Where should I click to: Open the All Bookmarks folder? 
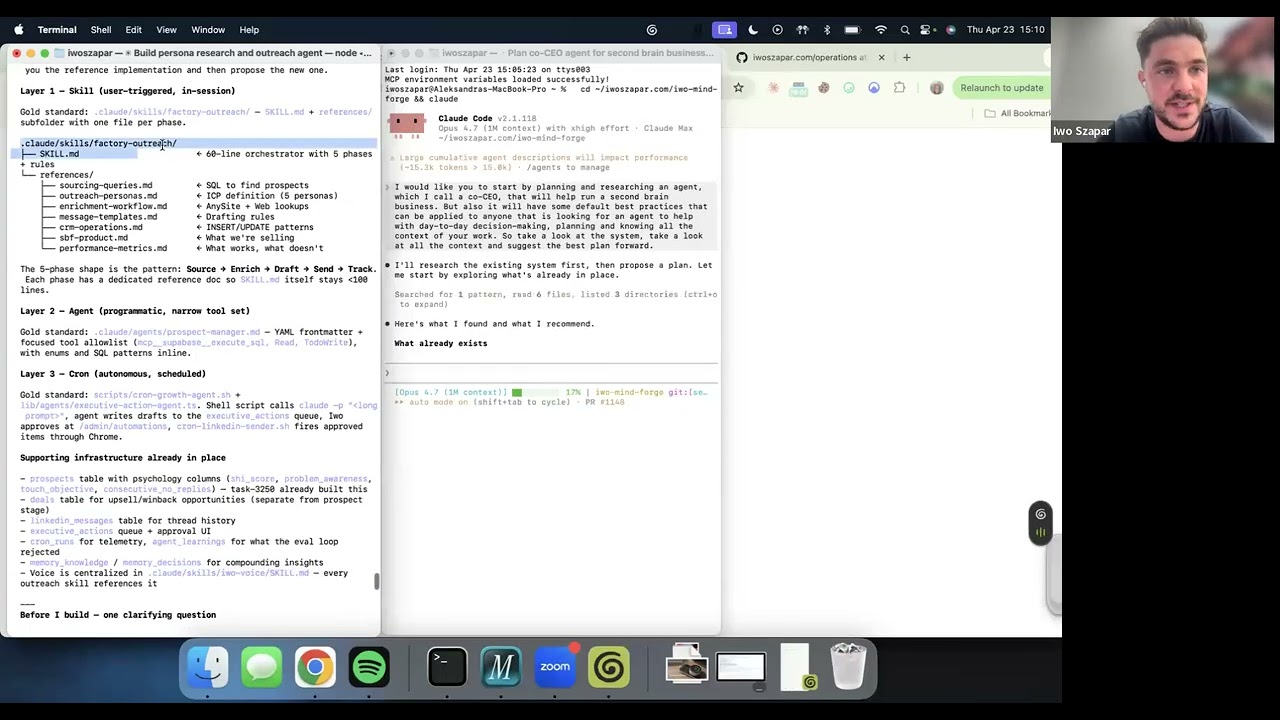(1018, 114)
